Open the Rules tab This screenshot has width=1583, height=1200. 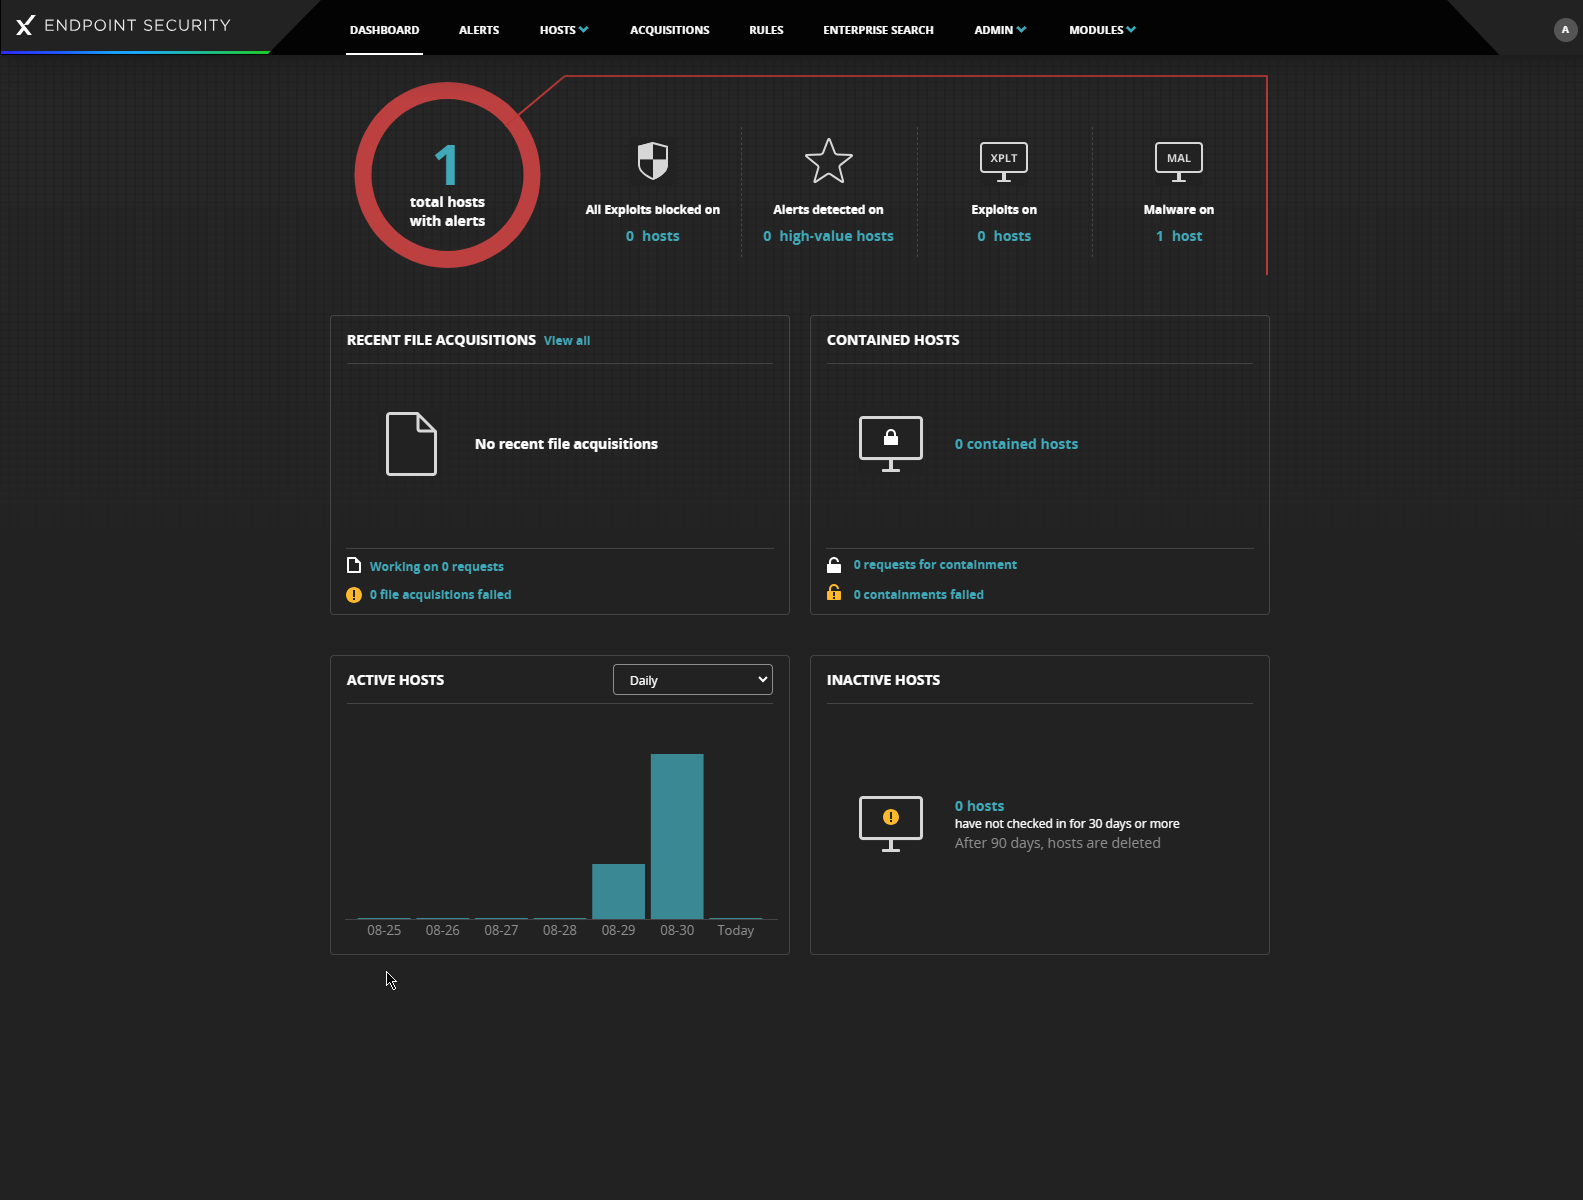(x=766, y=30)
